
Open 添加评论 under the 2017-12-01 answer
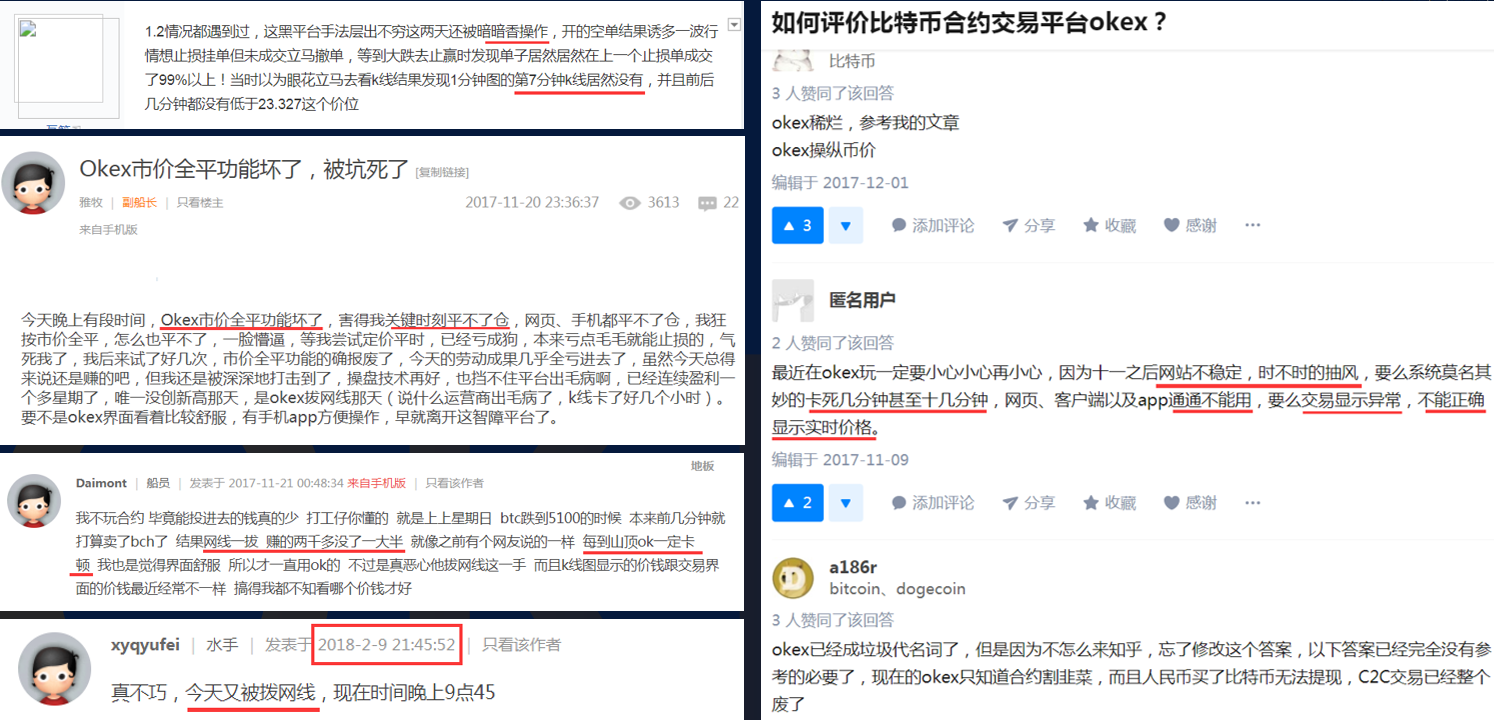click(x=932, y=225)
